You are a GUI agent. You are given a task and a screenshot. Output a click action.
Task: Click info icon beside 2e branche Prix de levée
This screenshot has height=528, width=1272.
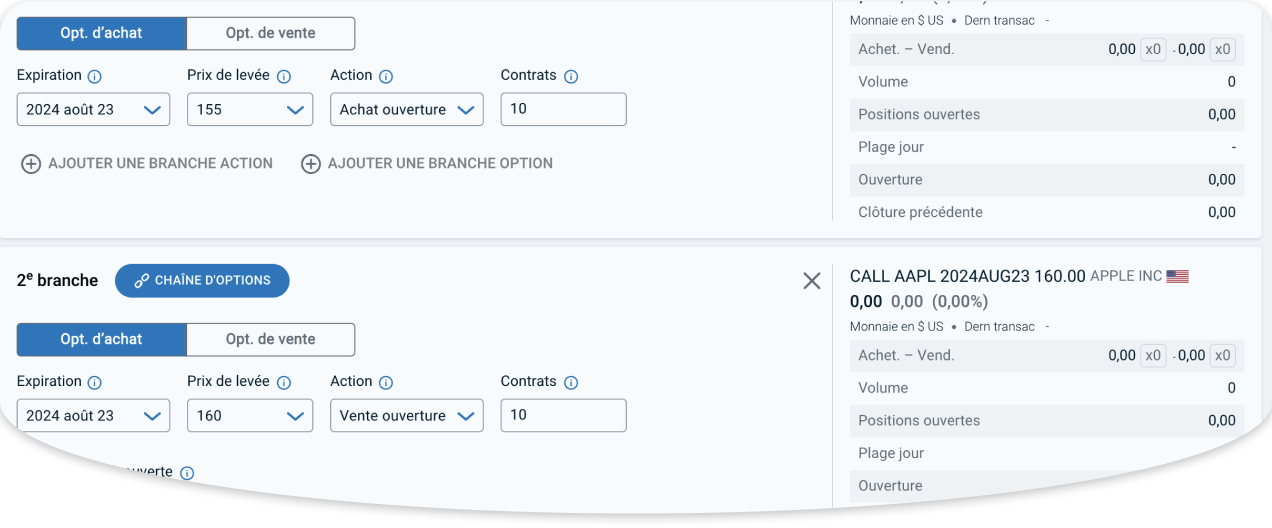click(x=284, y=382)
